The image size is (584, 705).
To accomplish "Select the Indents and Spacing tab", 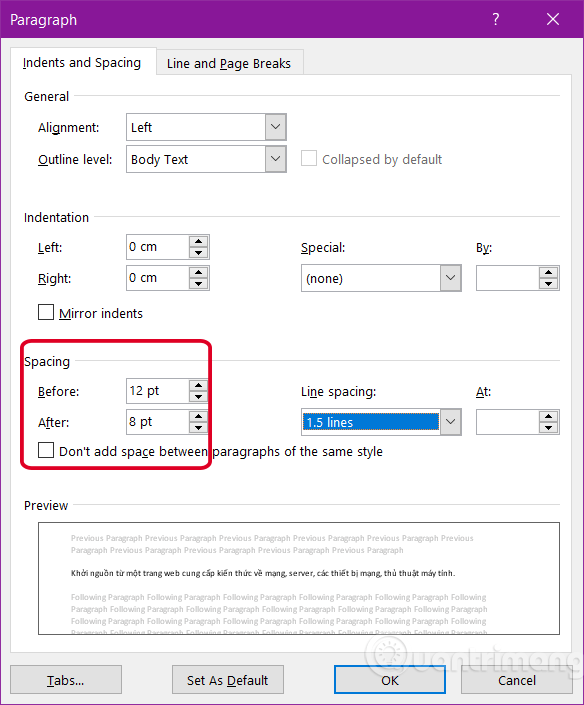I will 82,62.
